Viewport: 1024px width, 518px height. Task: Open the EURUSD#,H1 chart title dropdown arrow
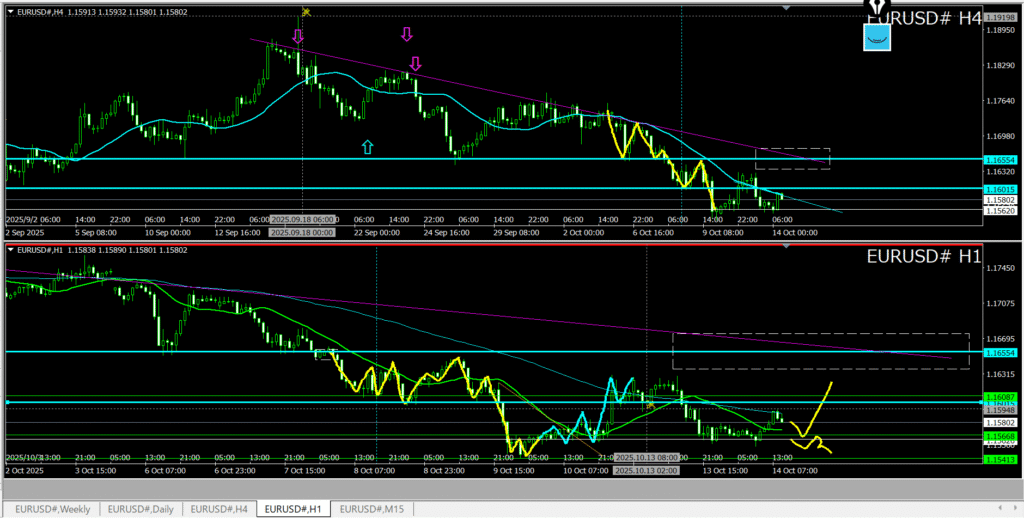pos(10,249)
